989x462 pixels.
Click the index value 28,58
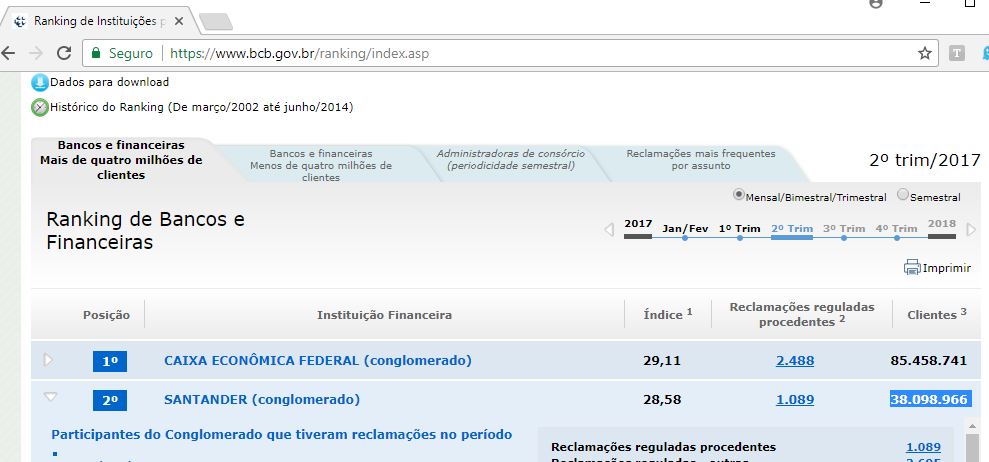coord(662,400)
